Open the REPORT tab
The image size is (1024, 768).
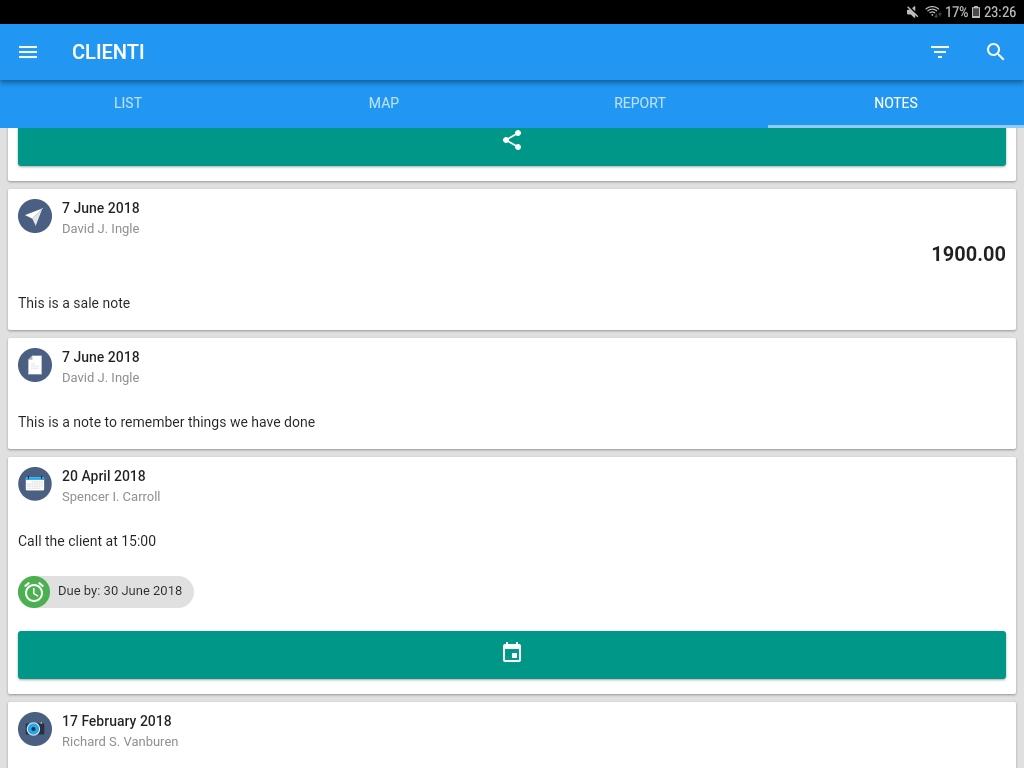click(x=640, y=103)
